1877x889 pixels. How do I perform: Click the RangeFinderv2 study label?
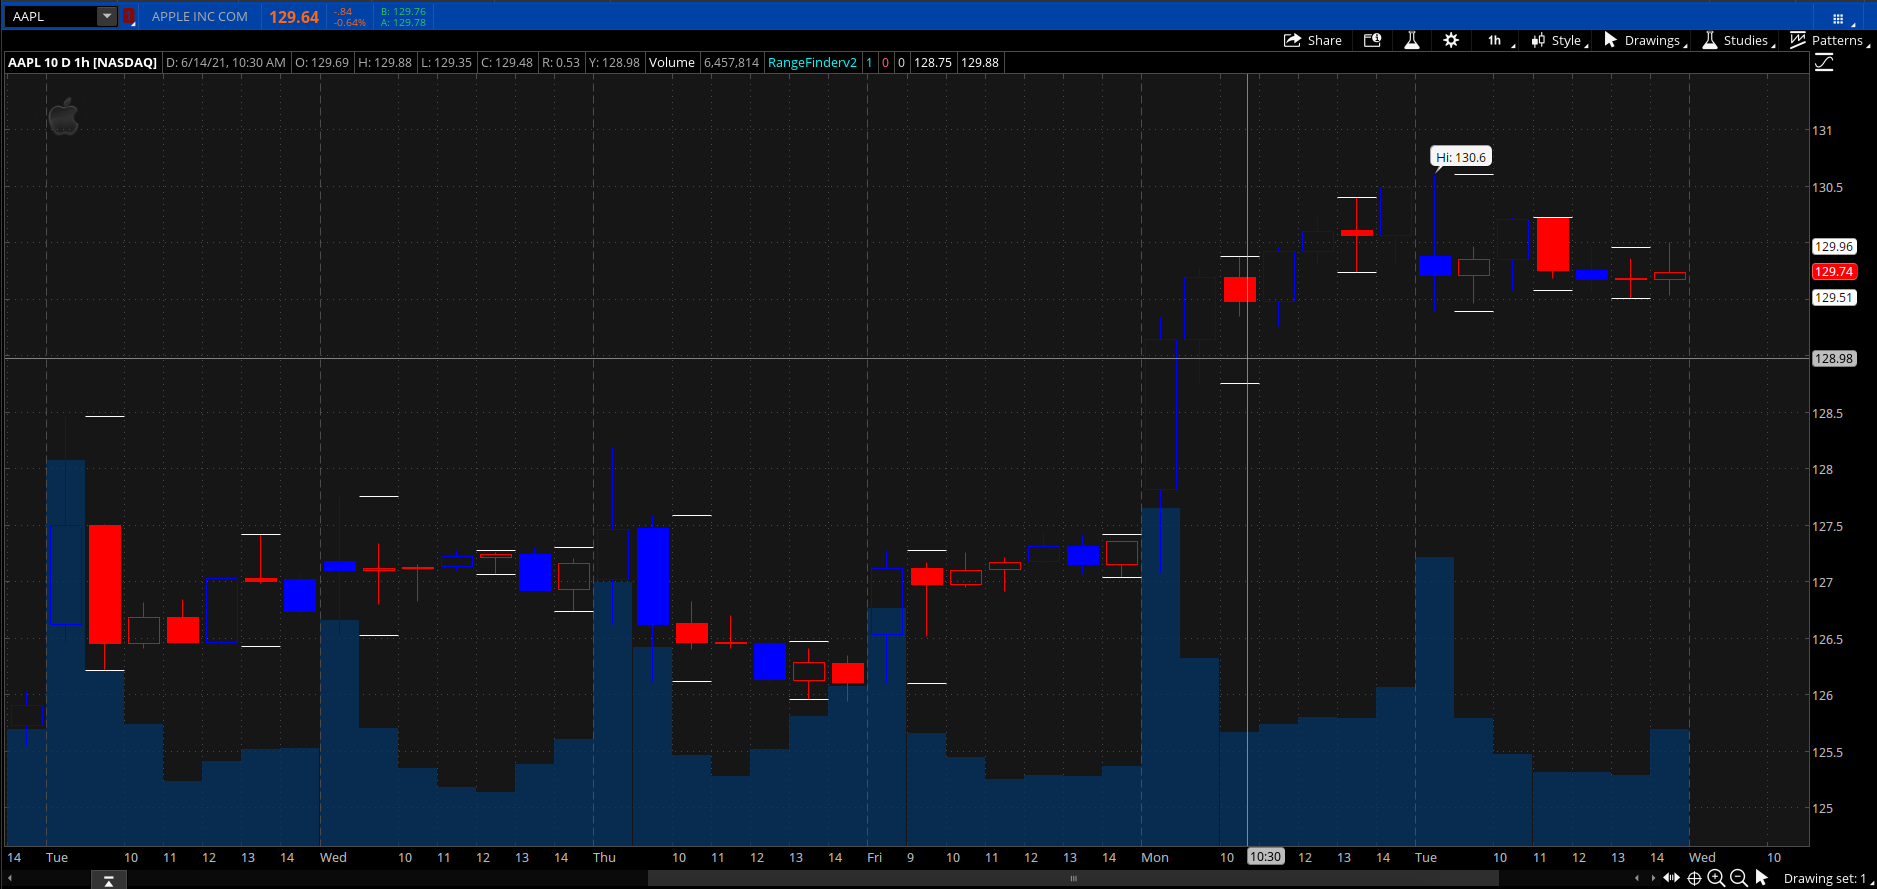point(812,62)
